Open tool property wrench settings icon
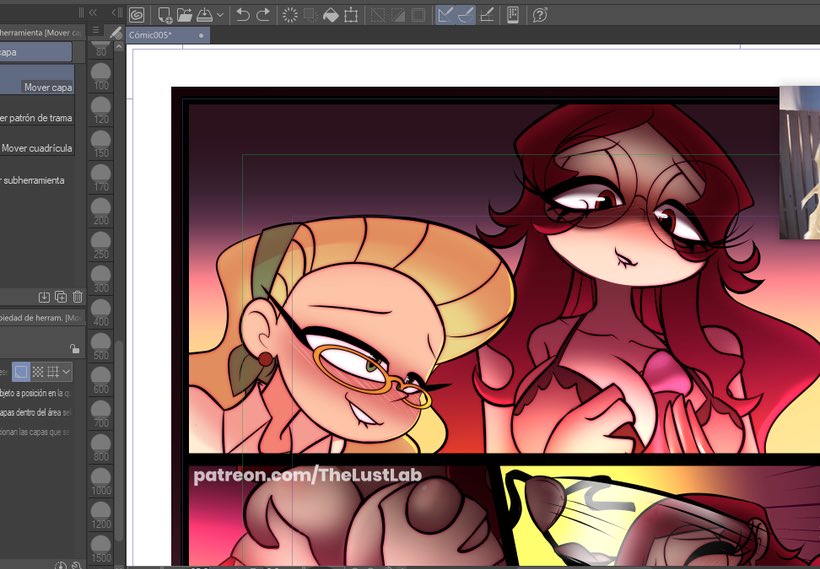The height and width of the screenshot is (569, 820). pos(76,565)
